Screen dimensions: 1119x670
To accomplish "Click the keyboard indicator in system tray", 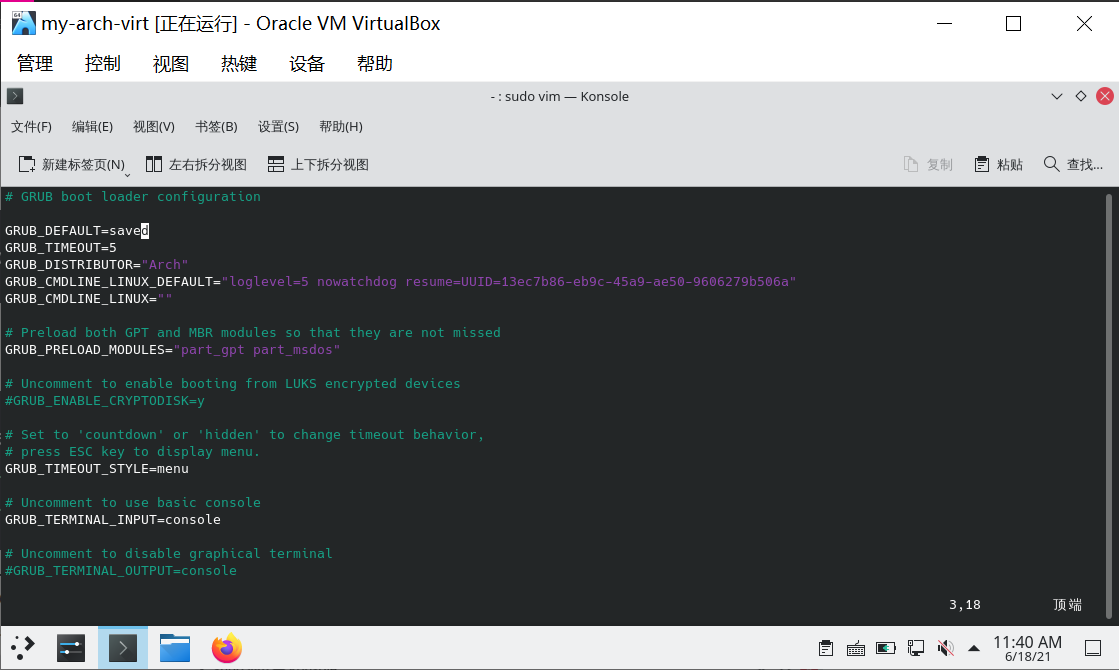I will [856, 648].
